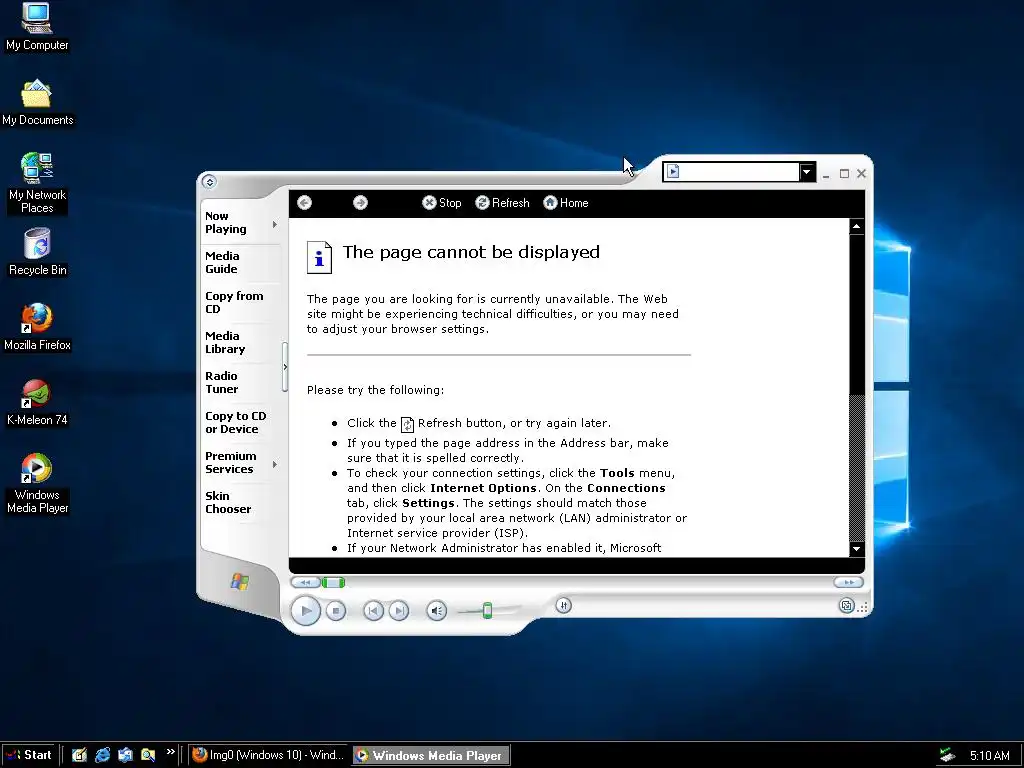Open the Now Playing tab
The height and width of the screenshot is (768, 1024).
point(226,223)
